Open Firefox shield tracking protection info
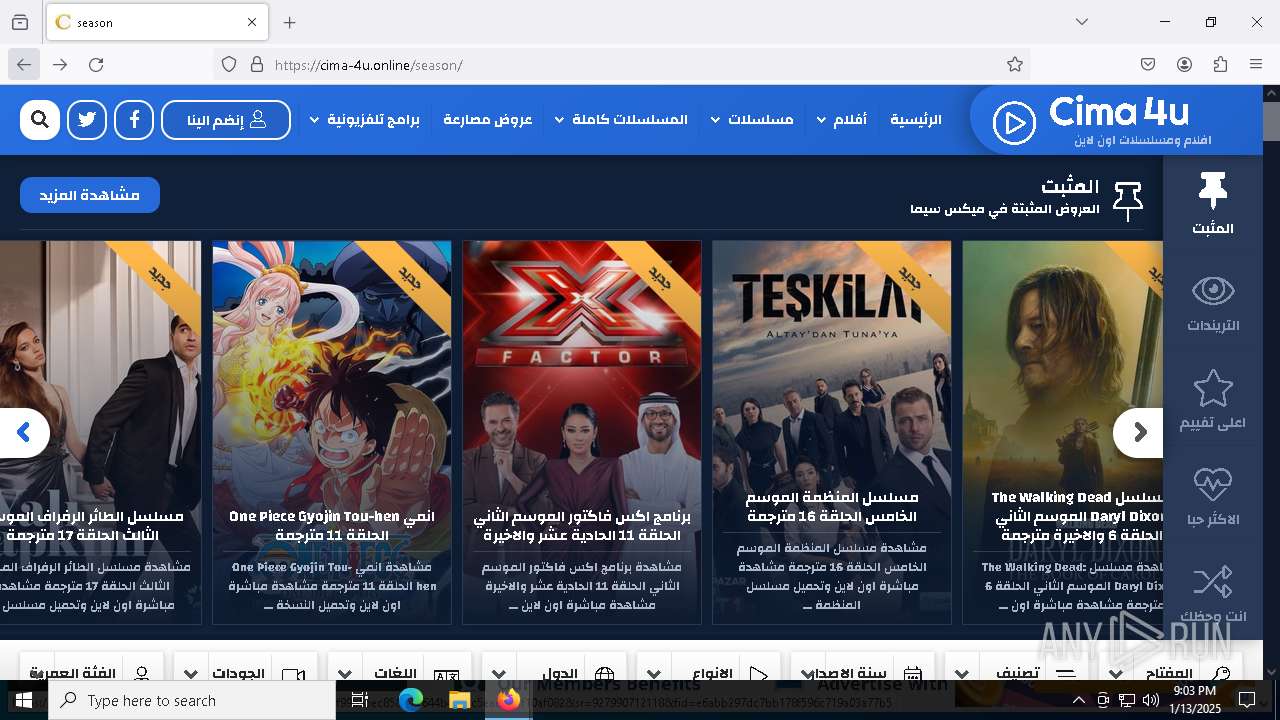The height and width of the screenshot is (720, 1280). (x=229, y=64)
